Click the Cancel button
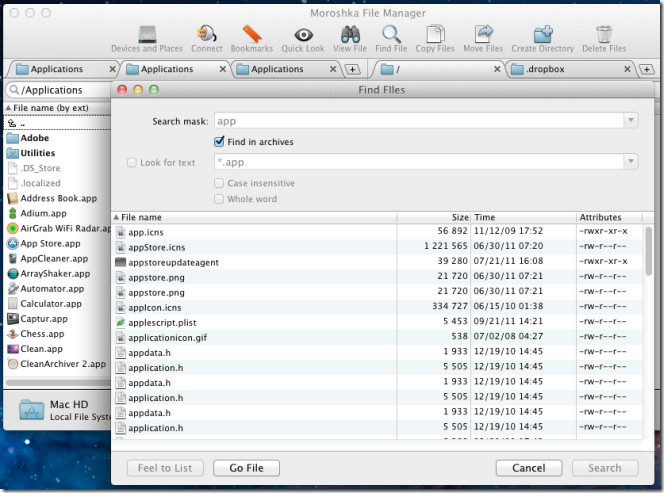Image resolution: width=664 pixels, height=493 pixels. click(528, 467)
